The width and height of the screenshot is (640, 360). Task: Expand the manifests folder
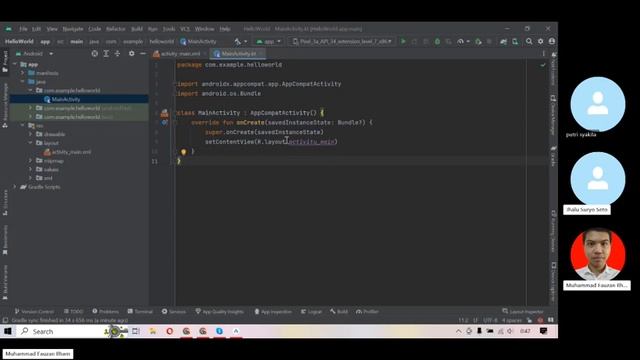[x=23, y=73]
